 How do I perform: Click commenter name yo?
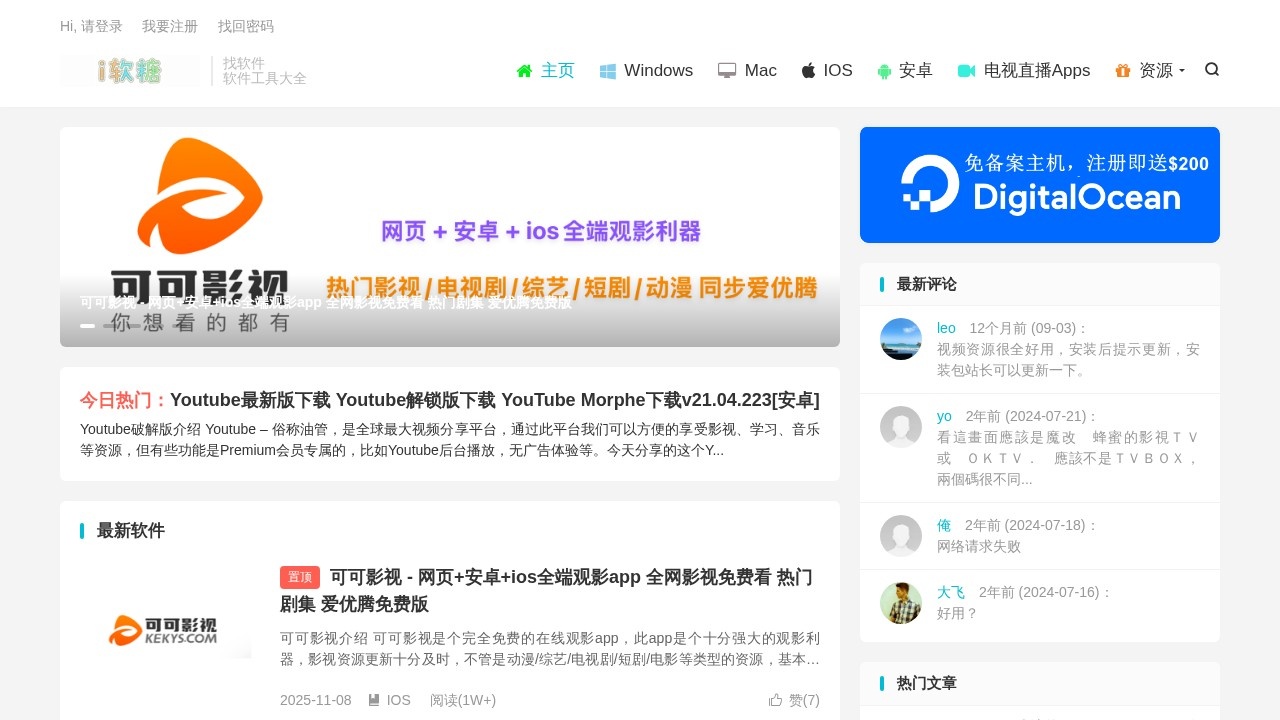coord(944,416)
